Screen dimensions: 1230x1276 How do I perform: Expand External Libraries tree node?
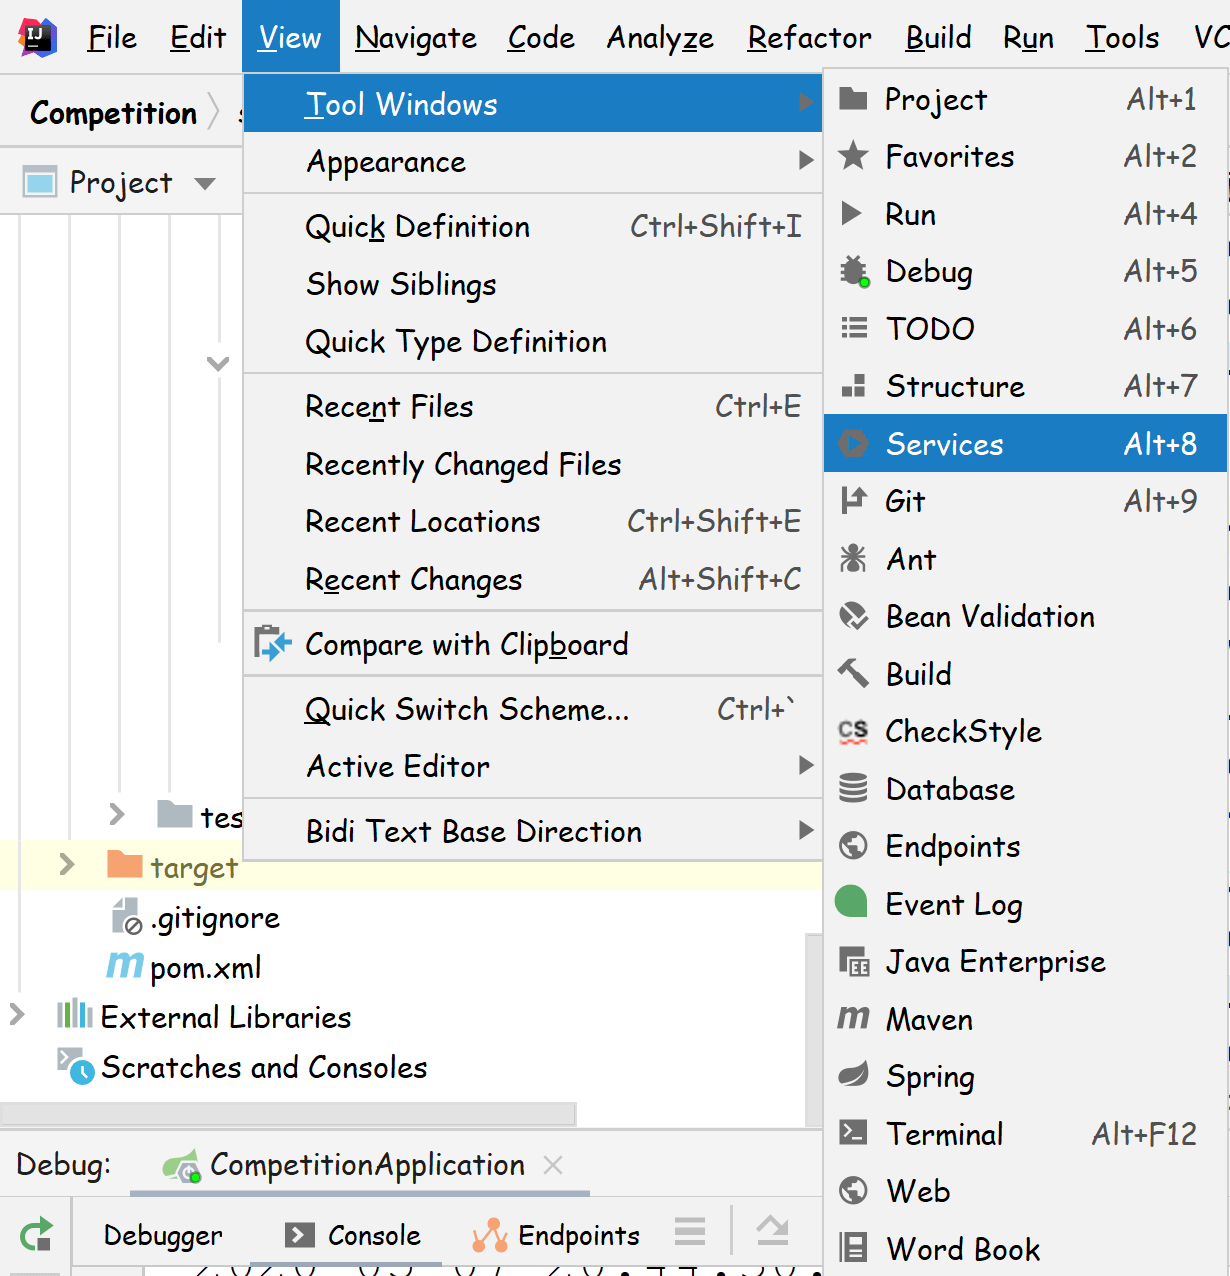pos(17,1016)
